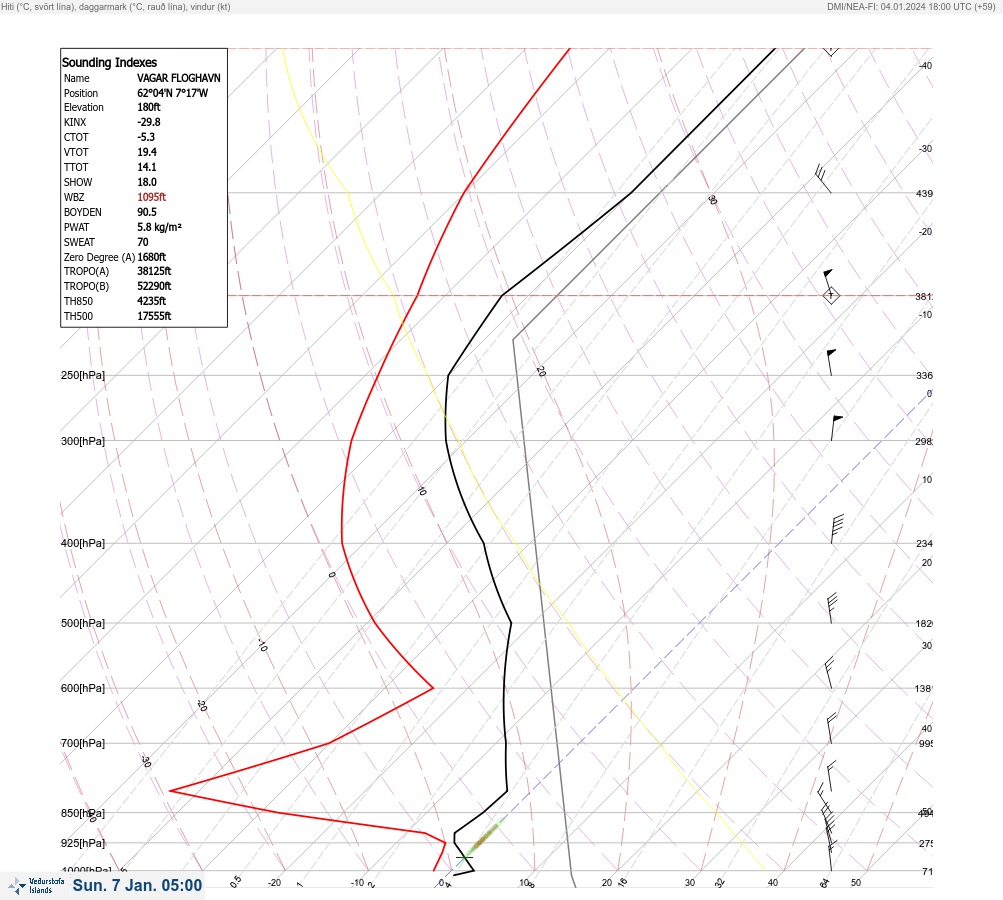Click the TH500 value 17555ft
Image resolution: width=1003 pixels, height=900 pixels.
(154, 316)
